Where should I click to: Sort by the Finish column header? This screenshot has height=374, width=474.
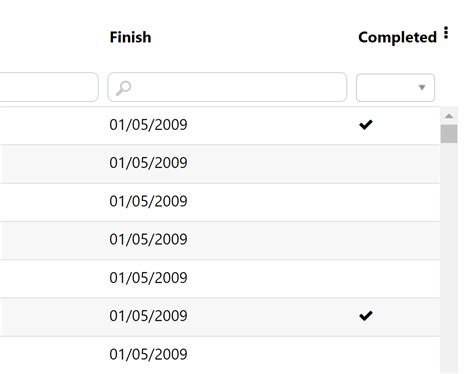pos(130,37)
